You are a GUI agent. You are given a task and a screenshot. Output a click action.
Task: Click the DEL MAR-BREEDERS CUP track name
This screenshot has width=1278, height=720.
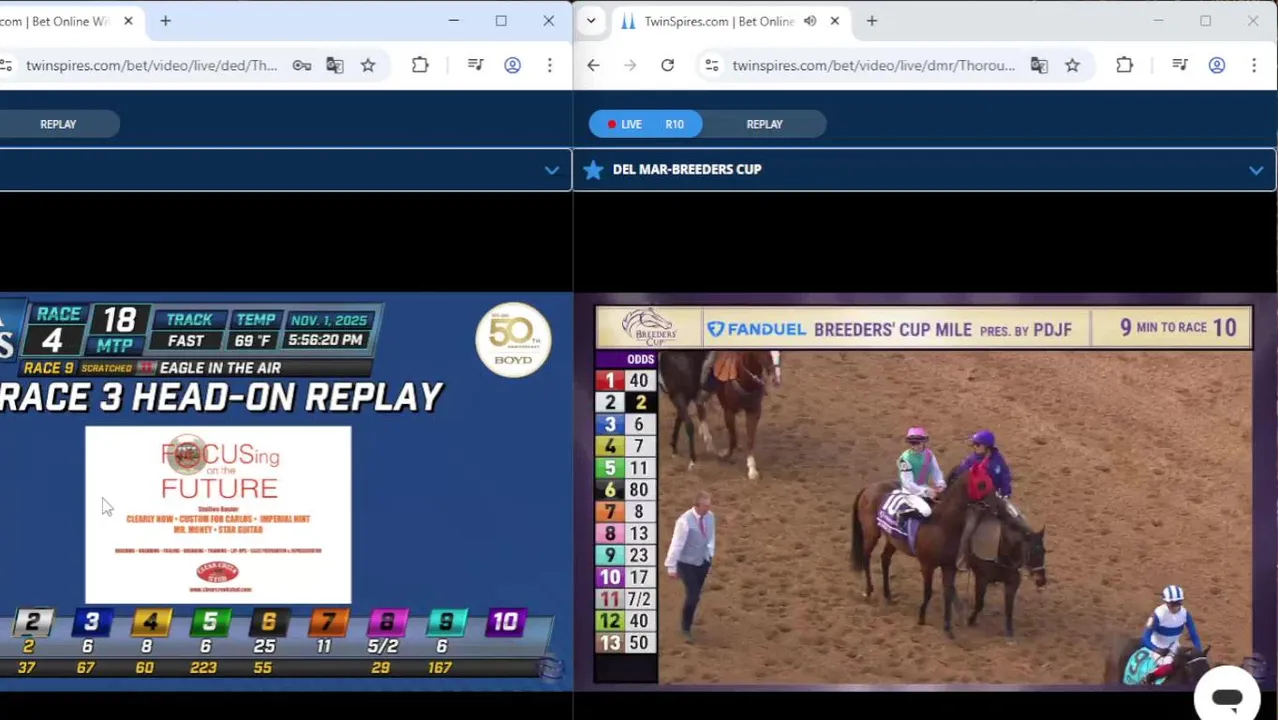pos(687,169)
